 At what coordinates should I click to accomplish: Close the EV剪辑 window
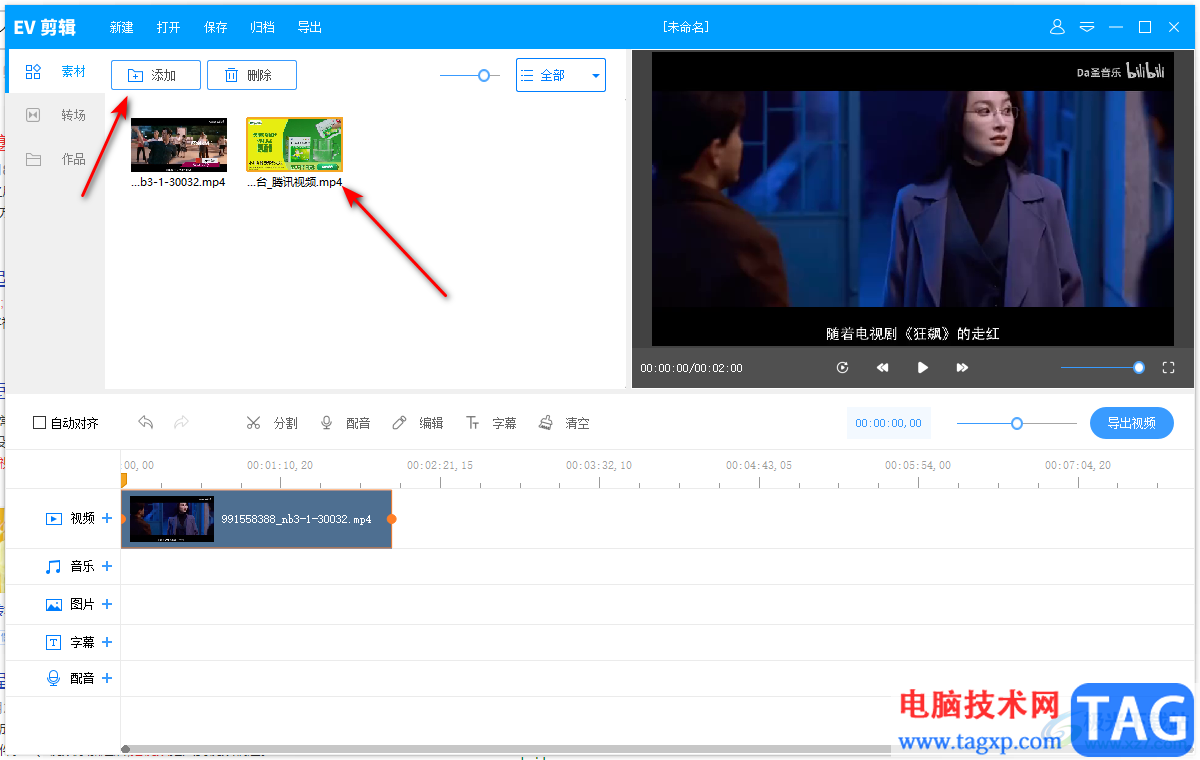[x=1175, y=27]
